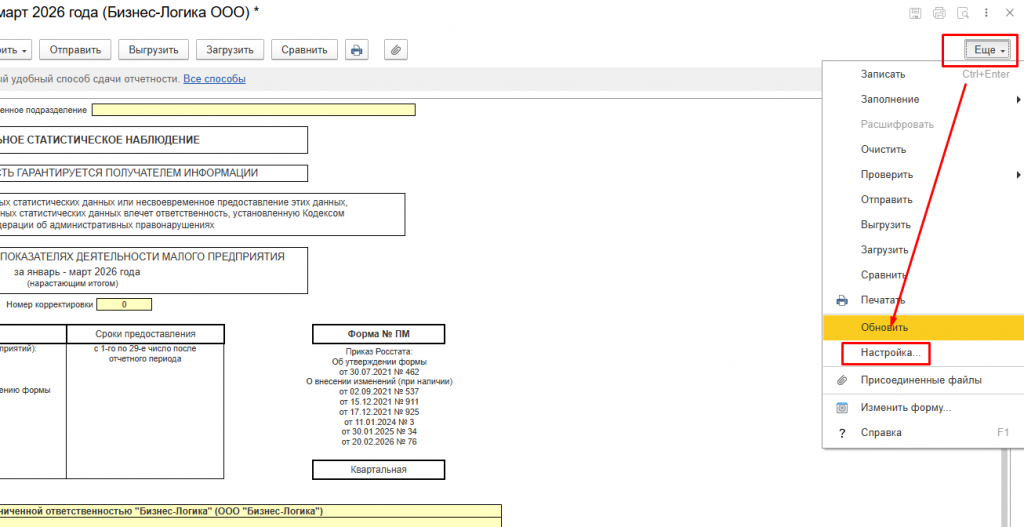The image size is (1024, 527).
Task: Open print preview via the magnifier page icon
Action: 963,13
